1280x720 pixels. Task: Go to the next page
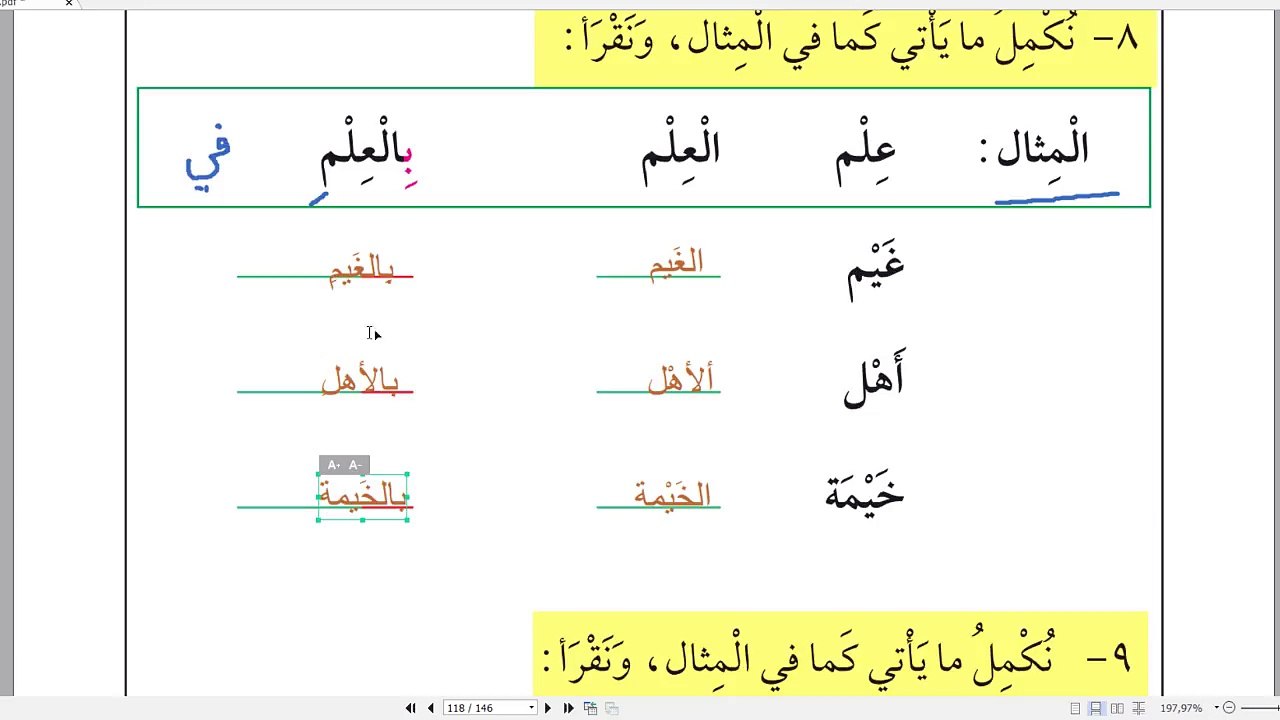pos(547,708)
